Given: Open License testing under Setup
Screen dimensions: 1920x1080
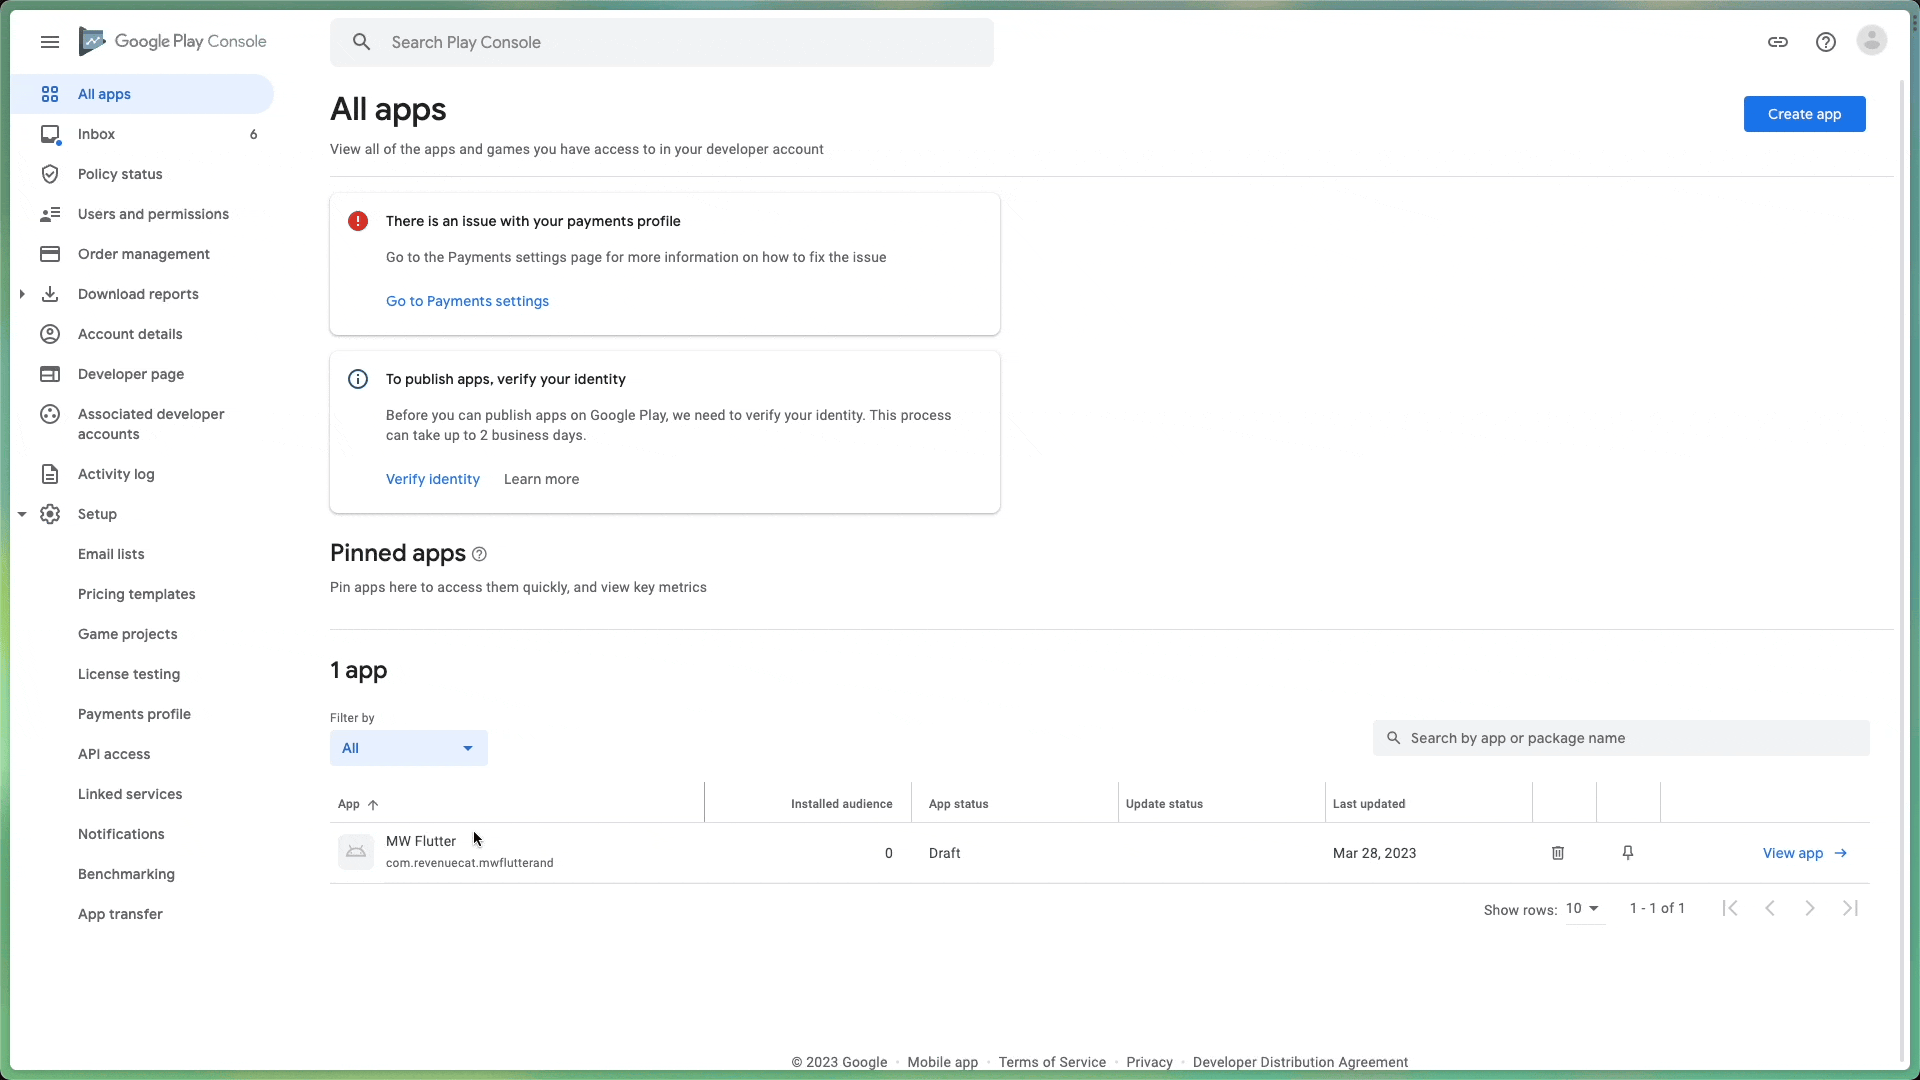Looking at the screenshot, I should (x=129, y=674).
